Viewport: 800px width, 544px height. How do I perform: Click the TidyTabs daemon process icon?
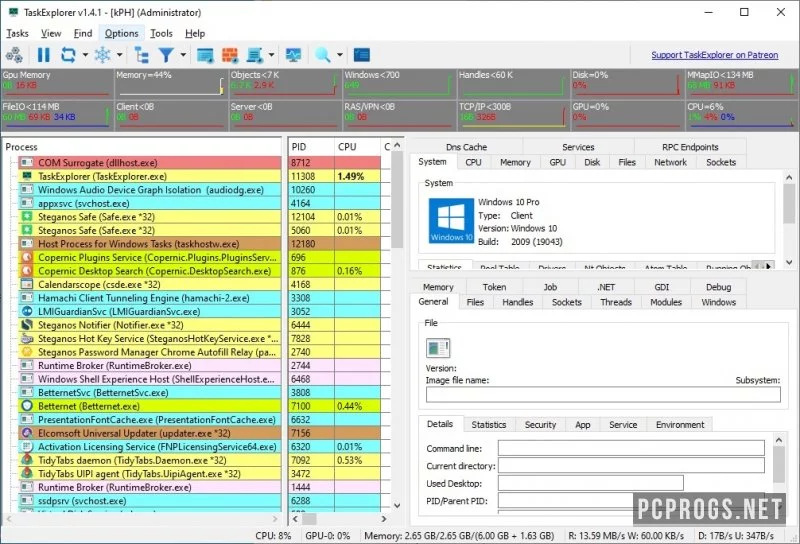point(27,460)
